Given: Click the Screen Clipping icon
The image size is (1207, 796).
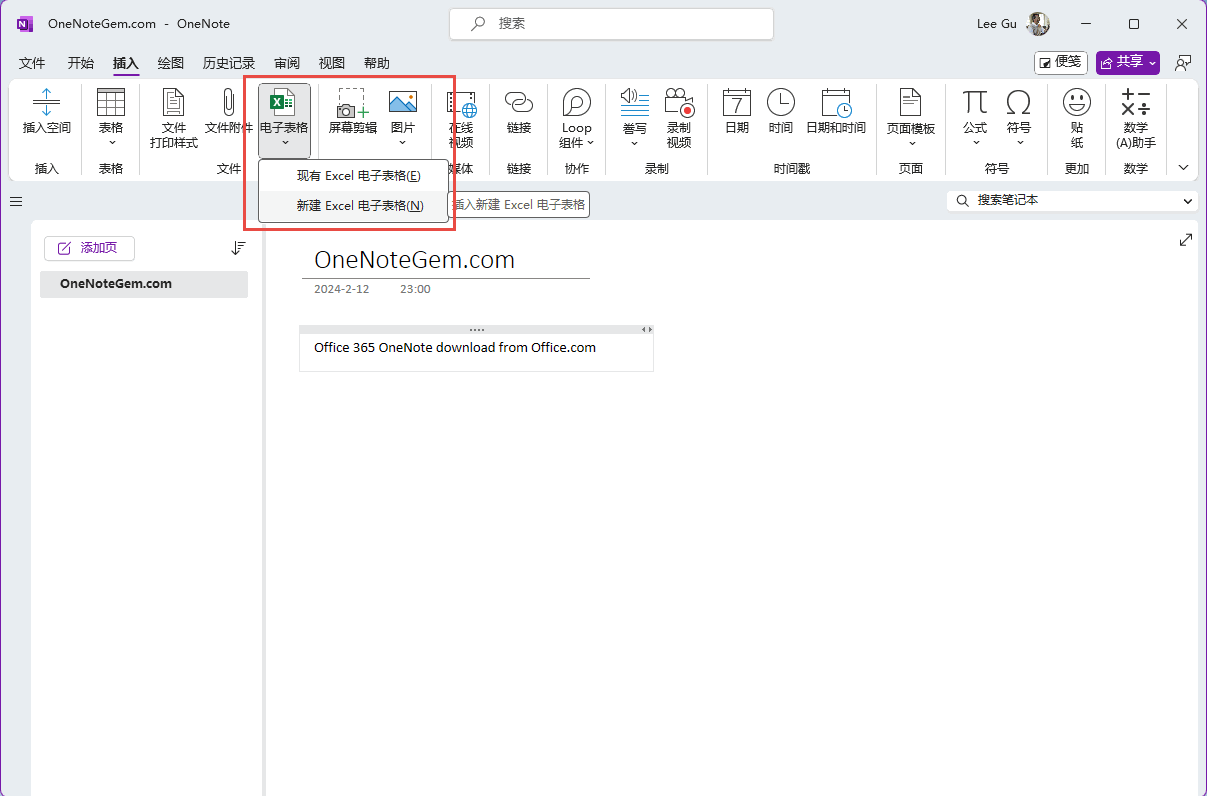Looking at the screenshot, I should tap(352, 102).
